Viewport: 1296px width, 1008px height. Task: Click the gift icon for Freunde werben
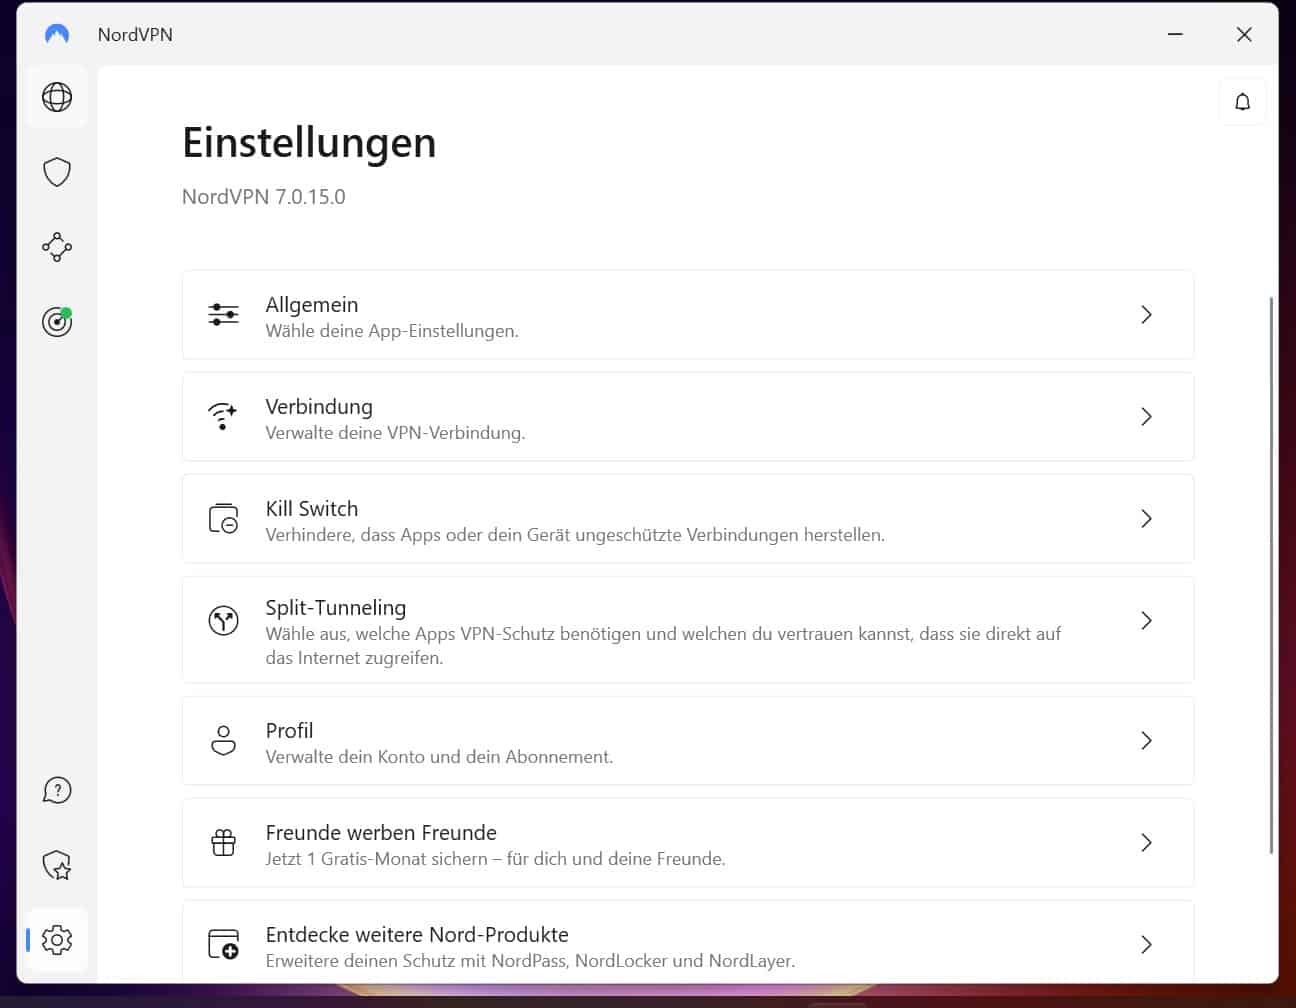[x=223, y=843]
